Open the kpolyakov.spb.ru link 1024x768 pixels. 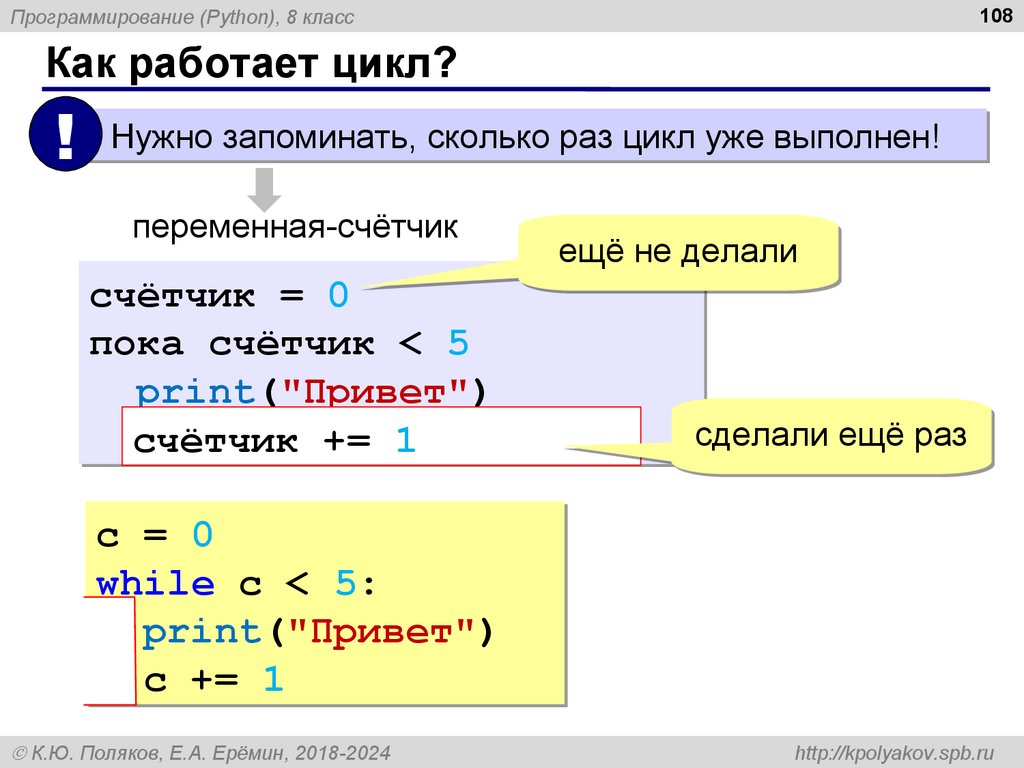click(x=894, y=753)
